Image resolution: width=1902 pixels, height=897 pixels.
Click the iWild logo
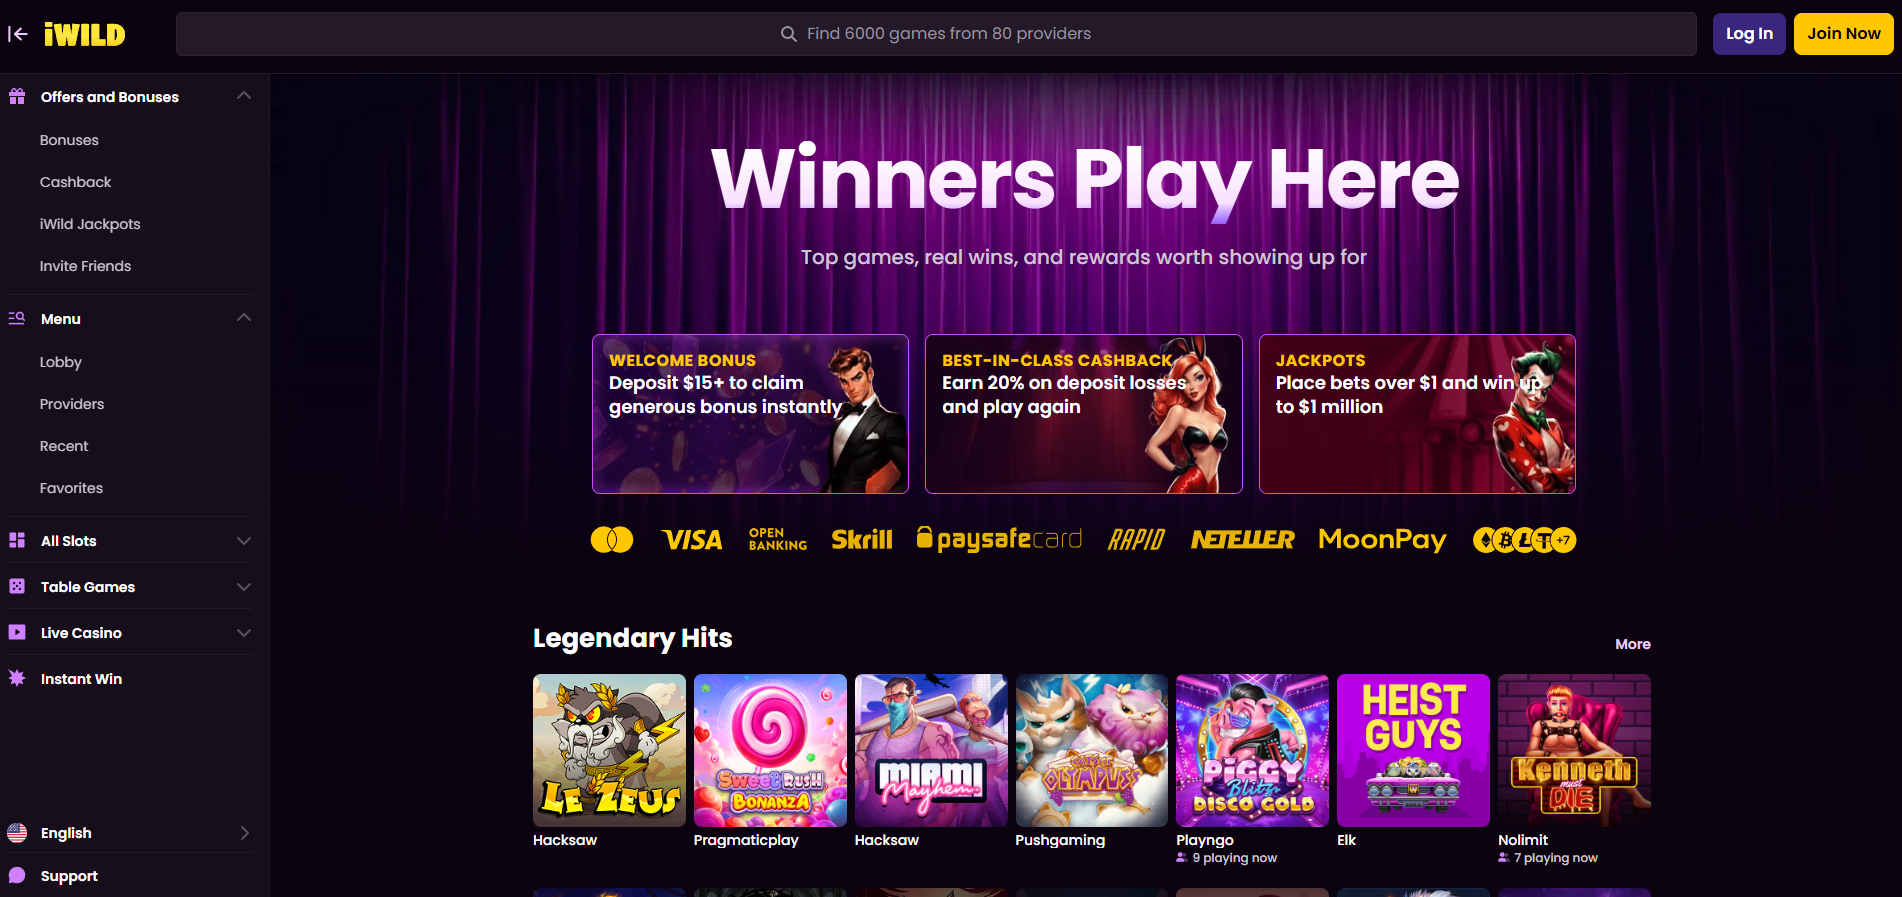coord(84,35)
